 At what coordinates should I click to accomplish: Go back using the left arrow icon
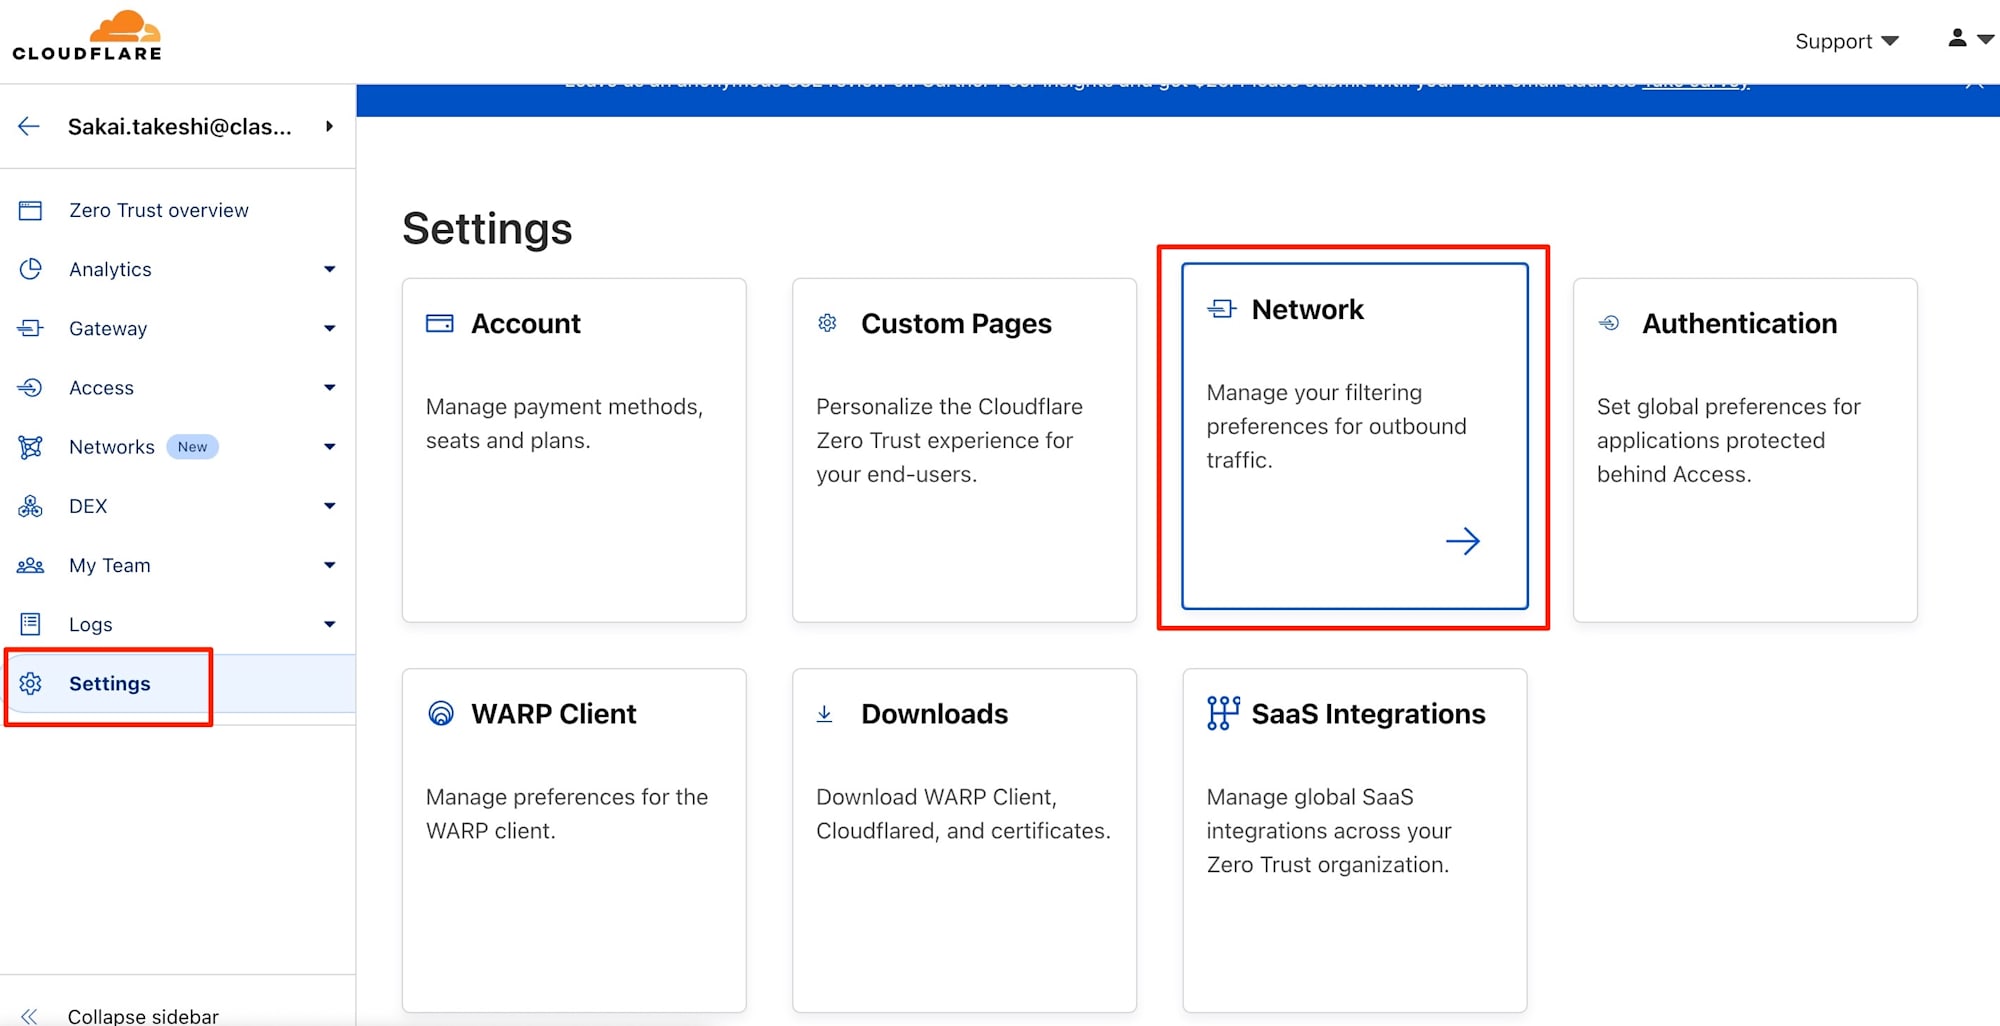(29, 126)
